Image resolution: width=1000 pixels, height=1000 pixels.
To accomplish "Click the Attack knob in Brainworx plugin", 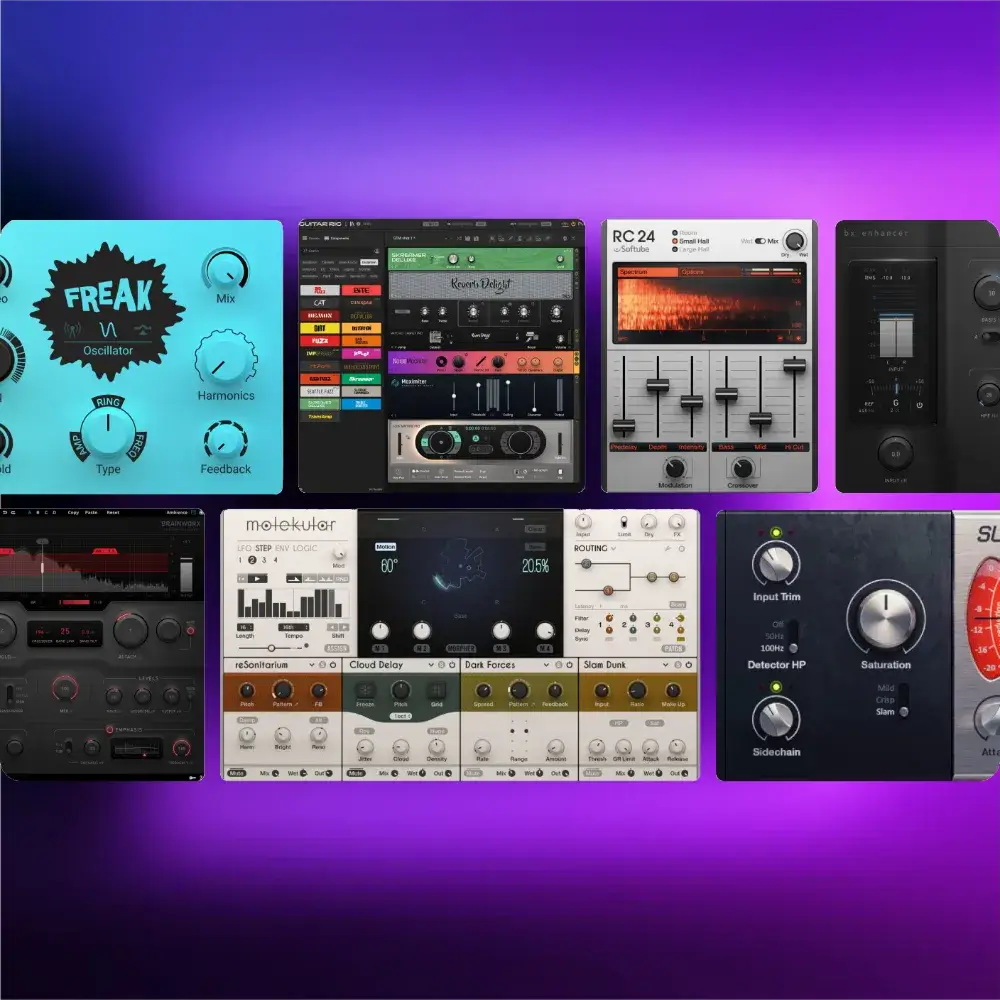I will [130, 629].
